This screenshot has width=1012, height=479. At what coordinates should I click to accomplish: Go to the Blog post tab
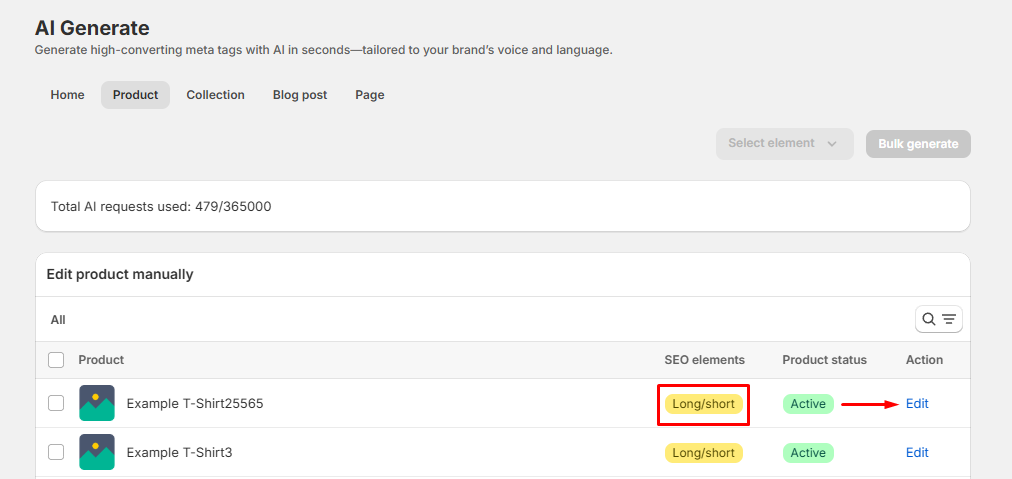point(300,95)
